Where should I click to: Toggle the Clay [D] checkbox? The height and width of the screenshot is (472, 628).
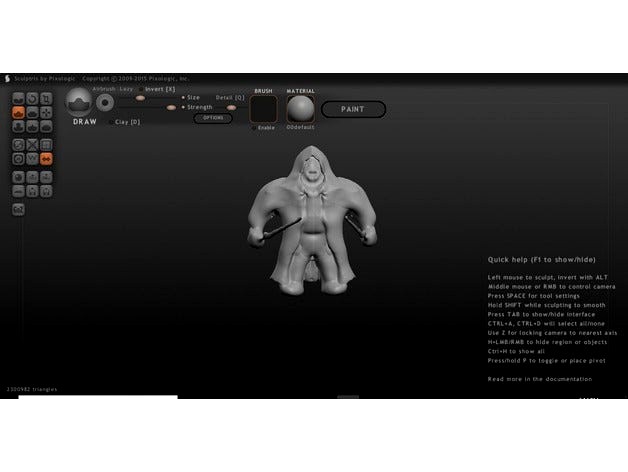pyautogui.click(x=110, y=122)
